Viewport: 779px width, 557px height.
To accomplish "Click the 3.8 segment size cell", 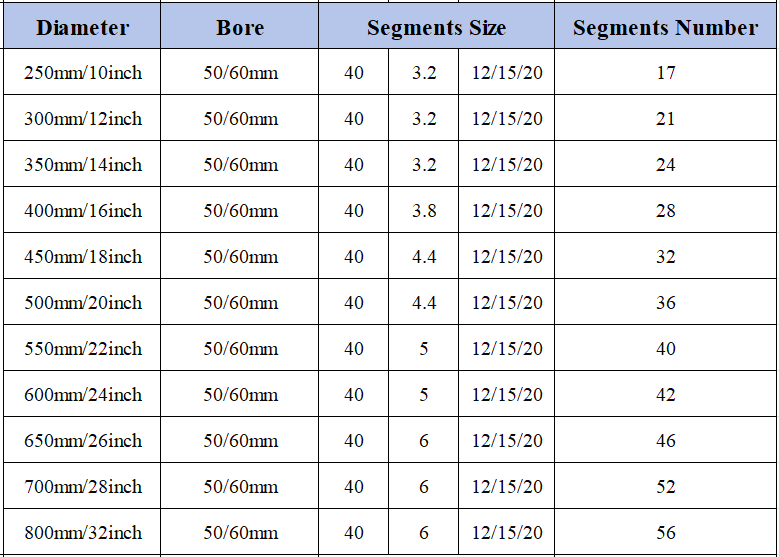I will (424, 211).
